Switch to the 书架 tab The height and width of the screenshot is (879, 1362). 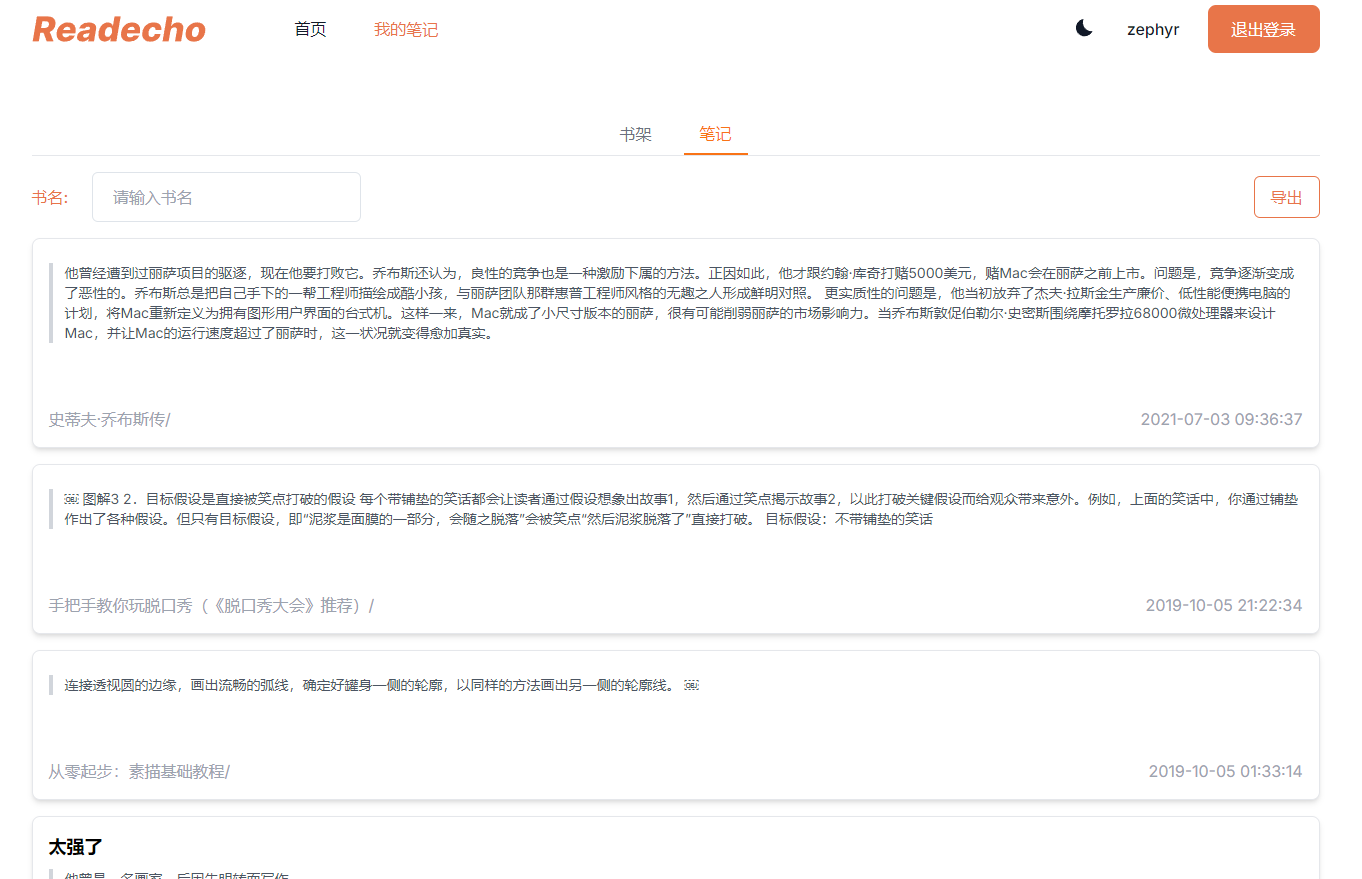(x=635, y=135)
